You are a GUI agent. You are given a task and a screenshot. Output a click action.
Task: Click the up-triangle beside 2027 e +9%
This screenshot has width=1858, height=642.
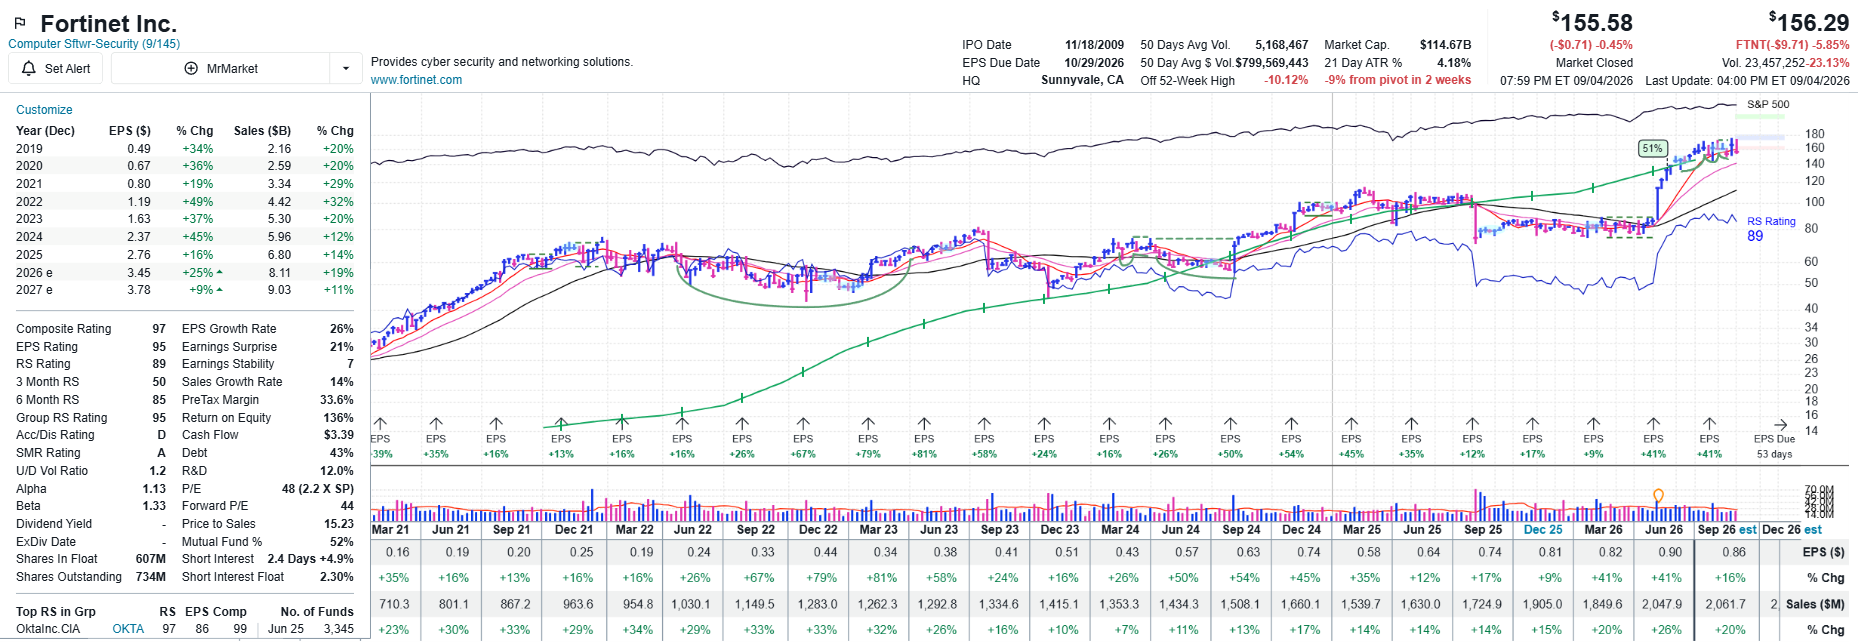point(219,290)
